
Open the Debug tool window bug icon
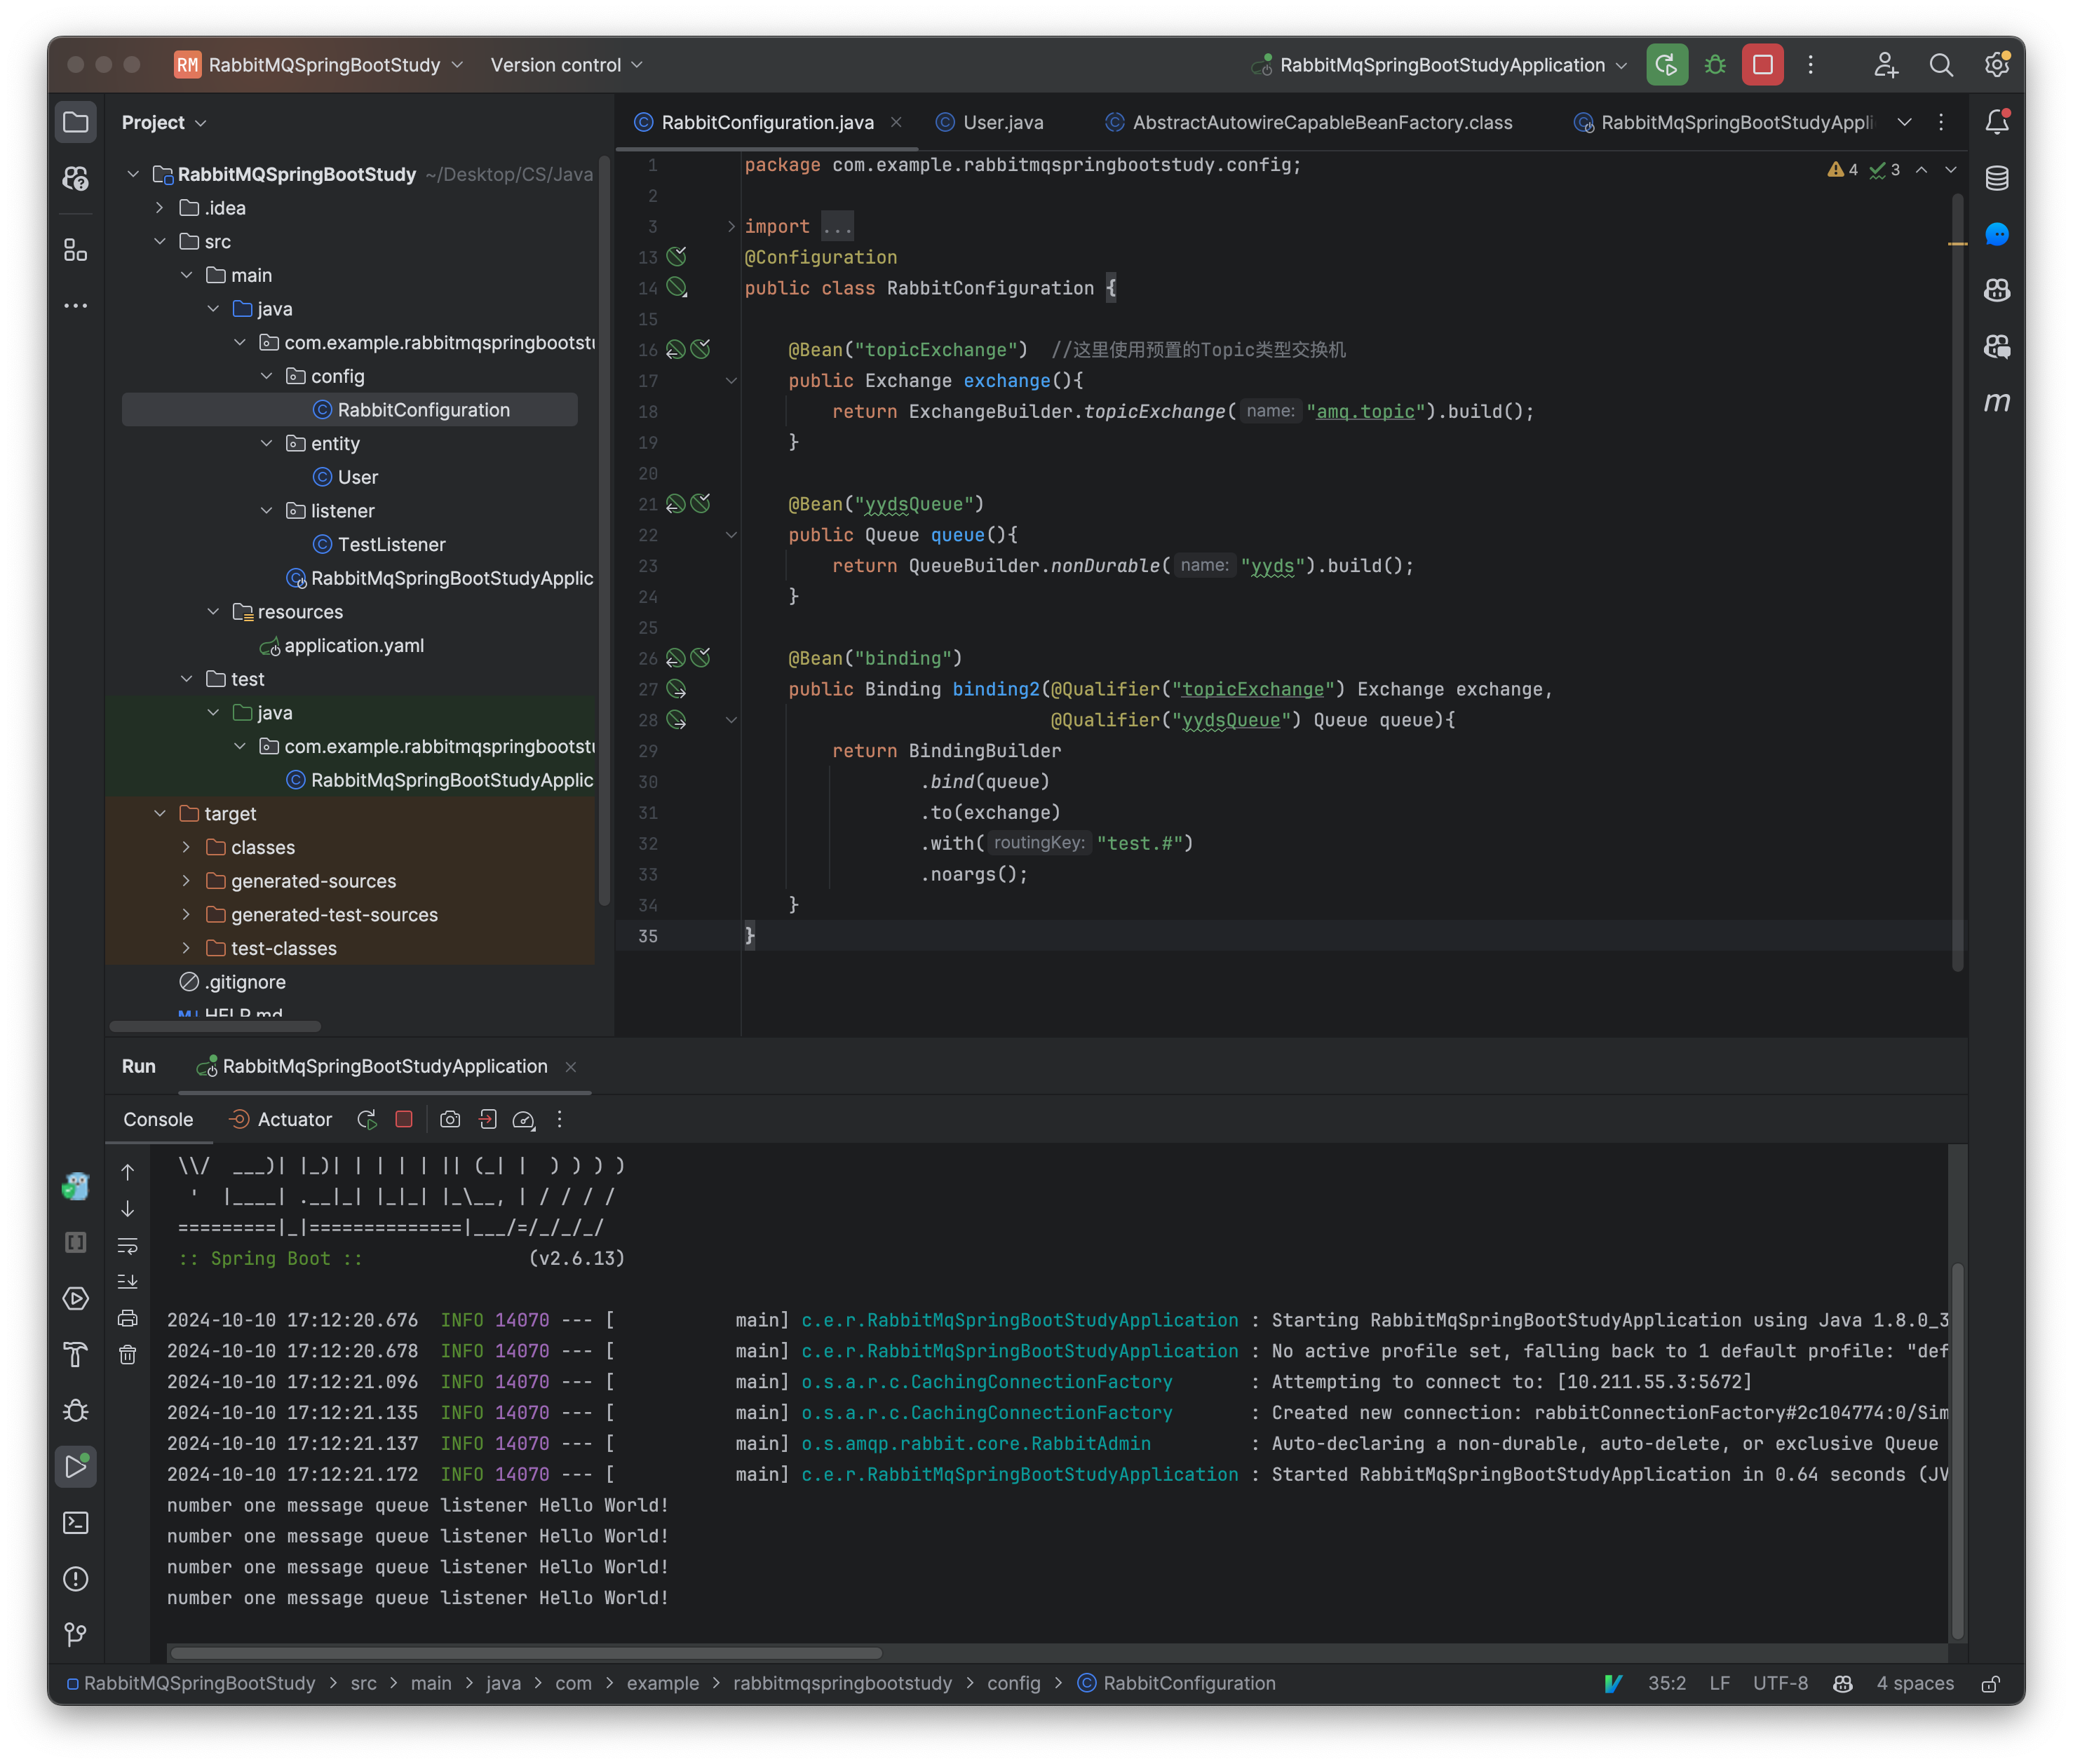[76, 1411]
